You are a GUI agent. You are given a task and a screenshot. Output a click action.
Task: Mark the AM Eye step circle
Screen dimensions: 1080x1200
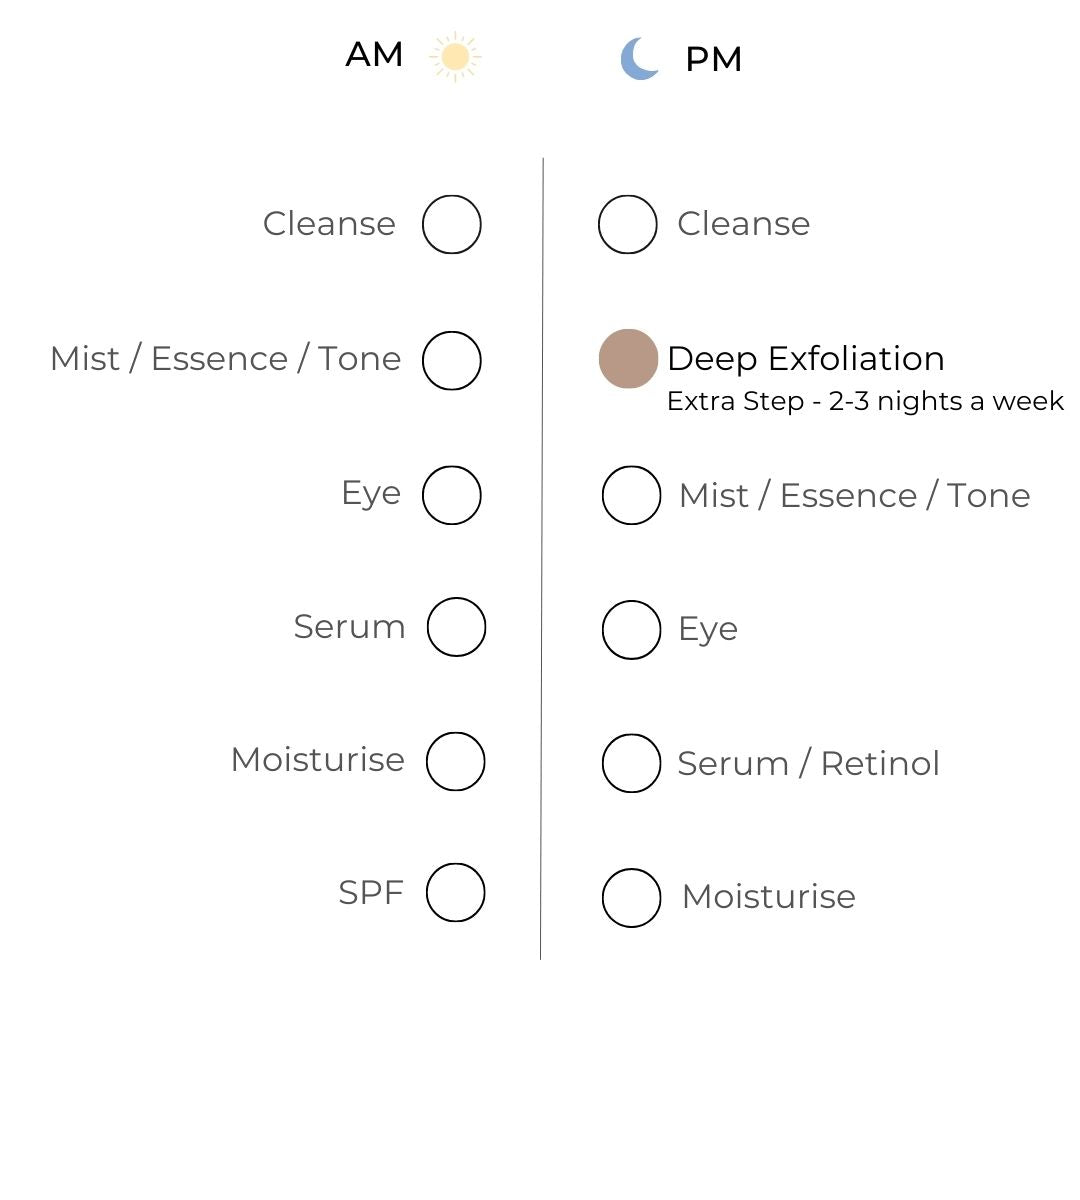(452, 495)
